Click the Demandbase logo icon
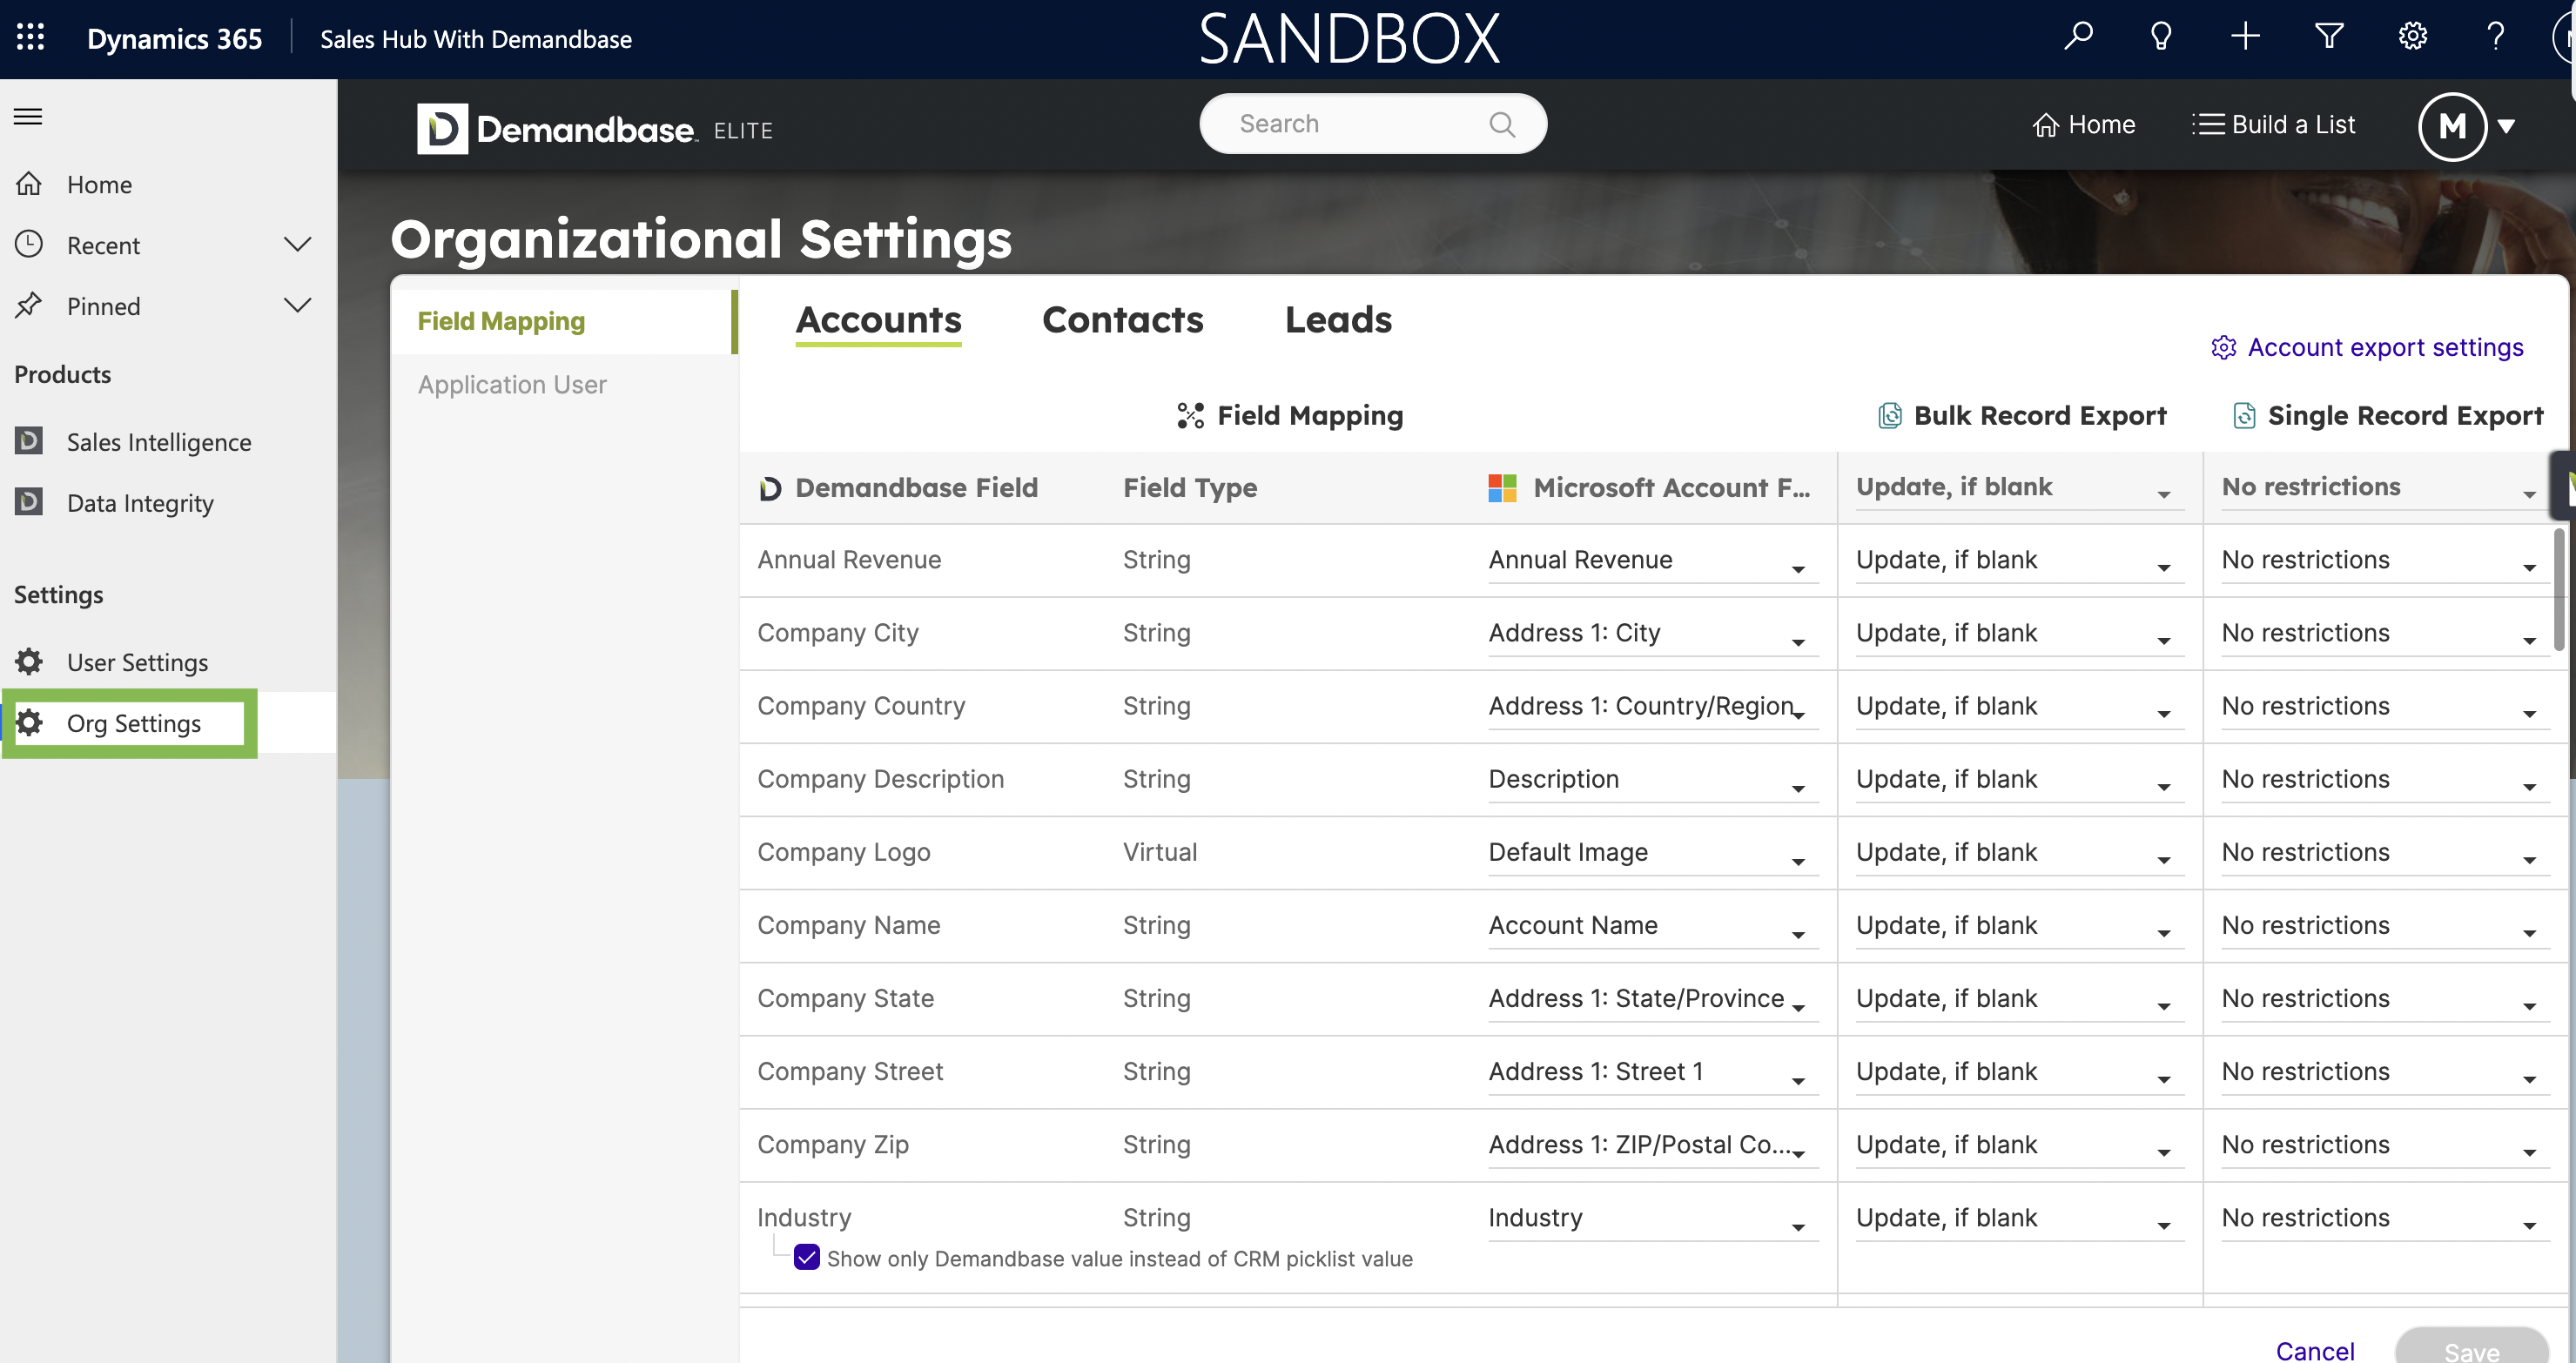 coord(442,128)
